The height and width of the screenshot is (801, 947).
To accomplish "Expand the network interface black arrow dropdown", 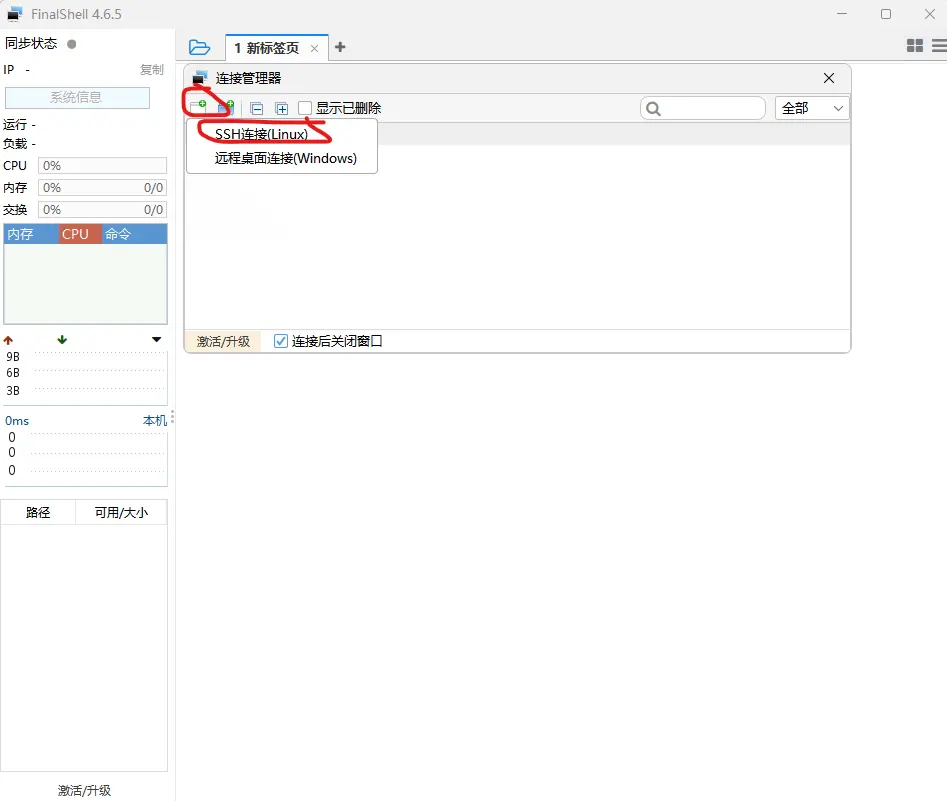I will (156, 340).
